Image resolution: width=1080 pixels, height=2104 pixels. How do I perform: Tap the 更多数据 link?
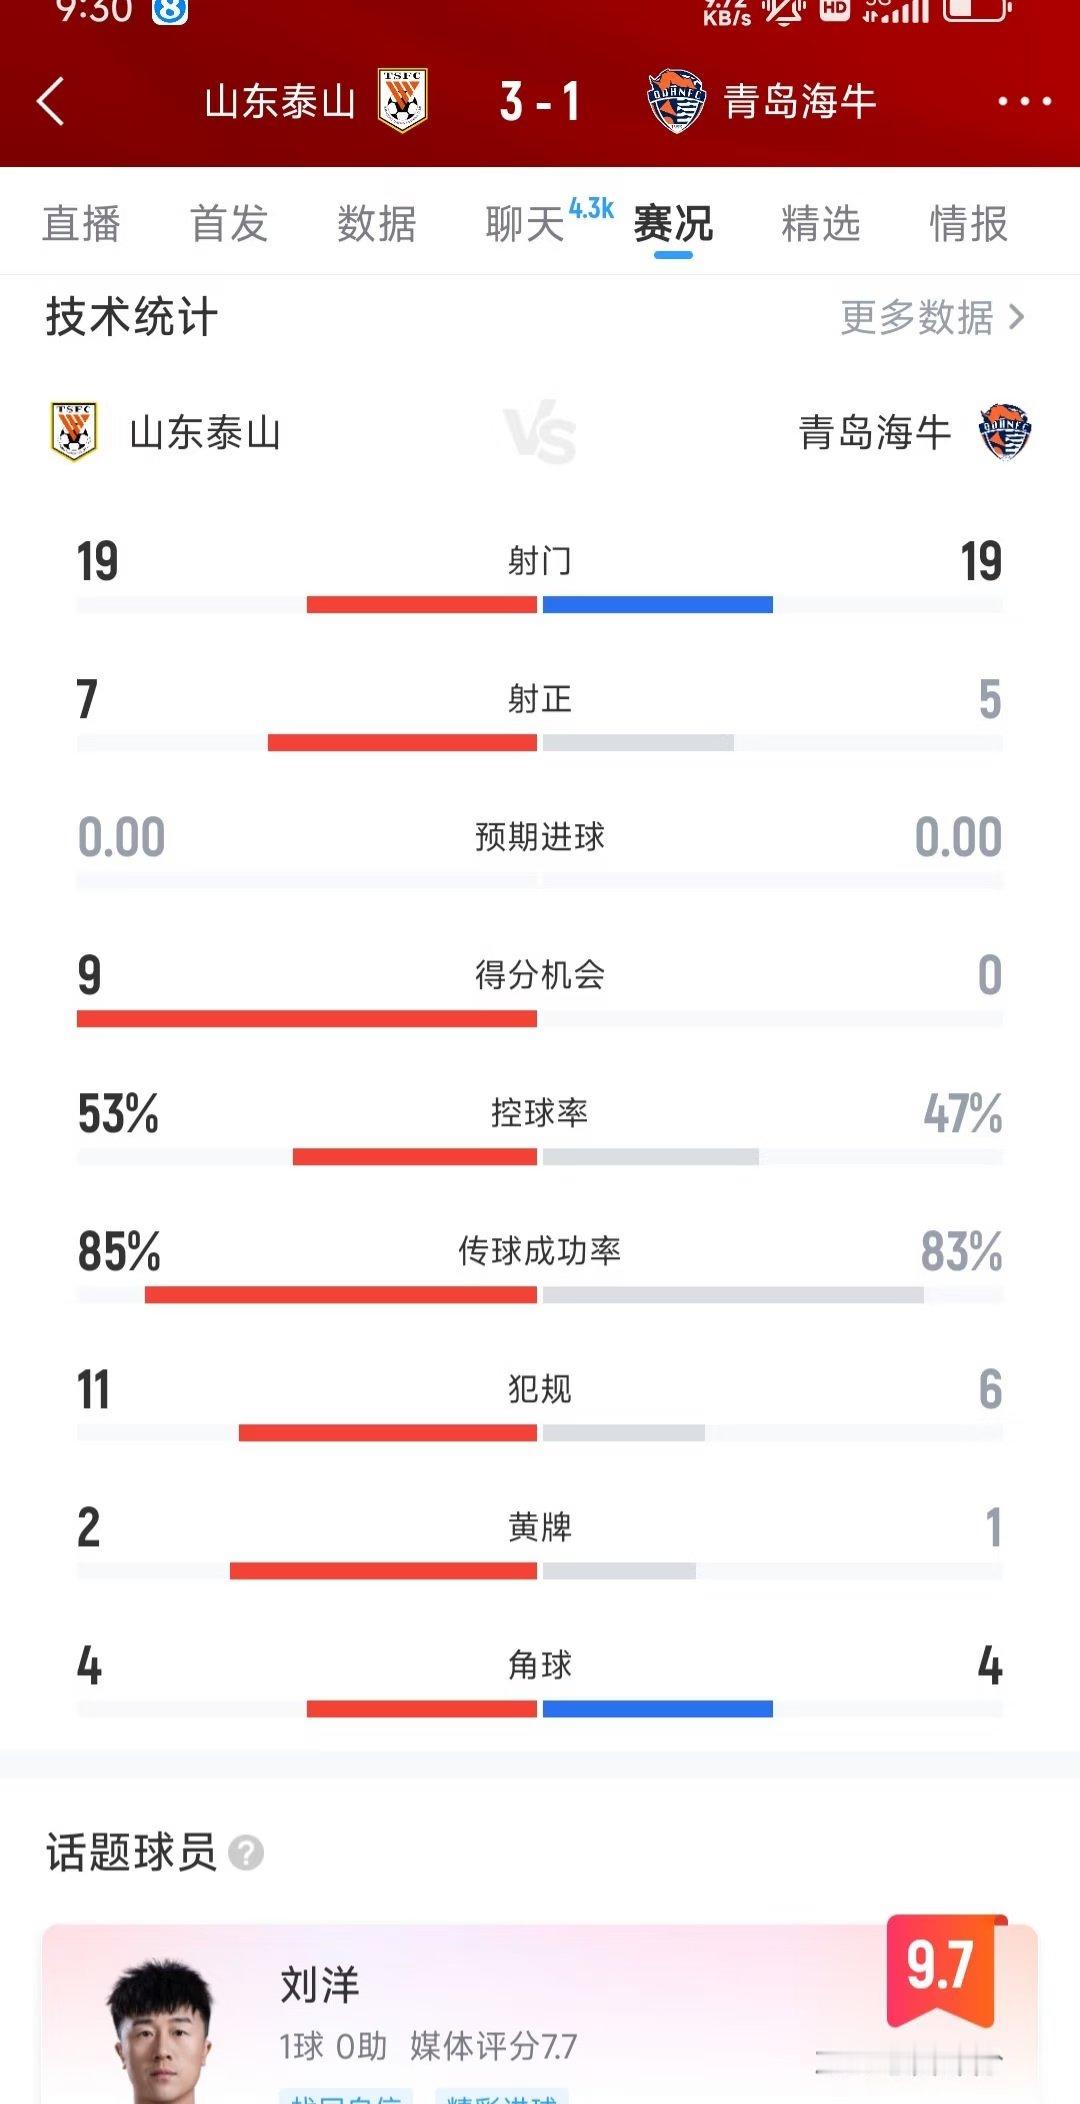click(917, 318)
